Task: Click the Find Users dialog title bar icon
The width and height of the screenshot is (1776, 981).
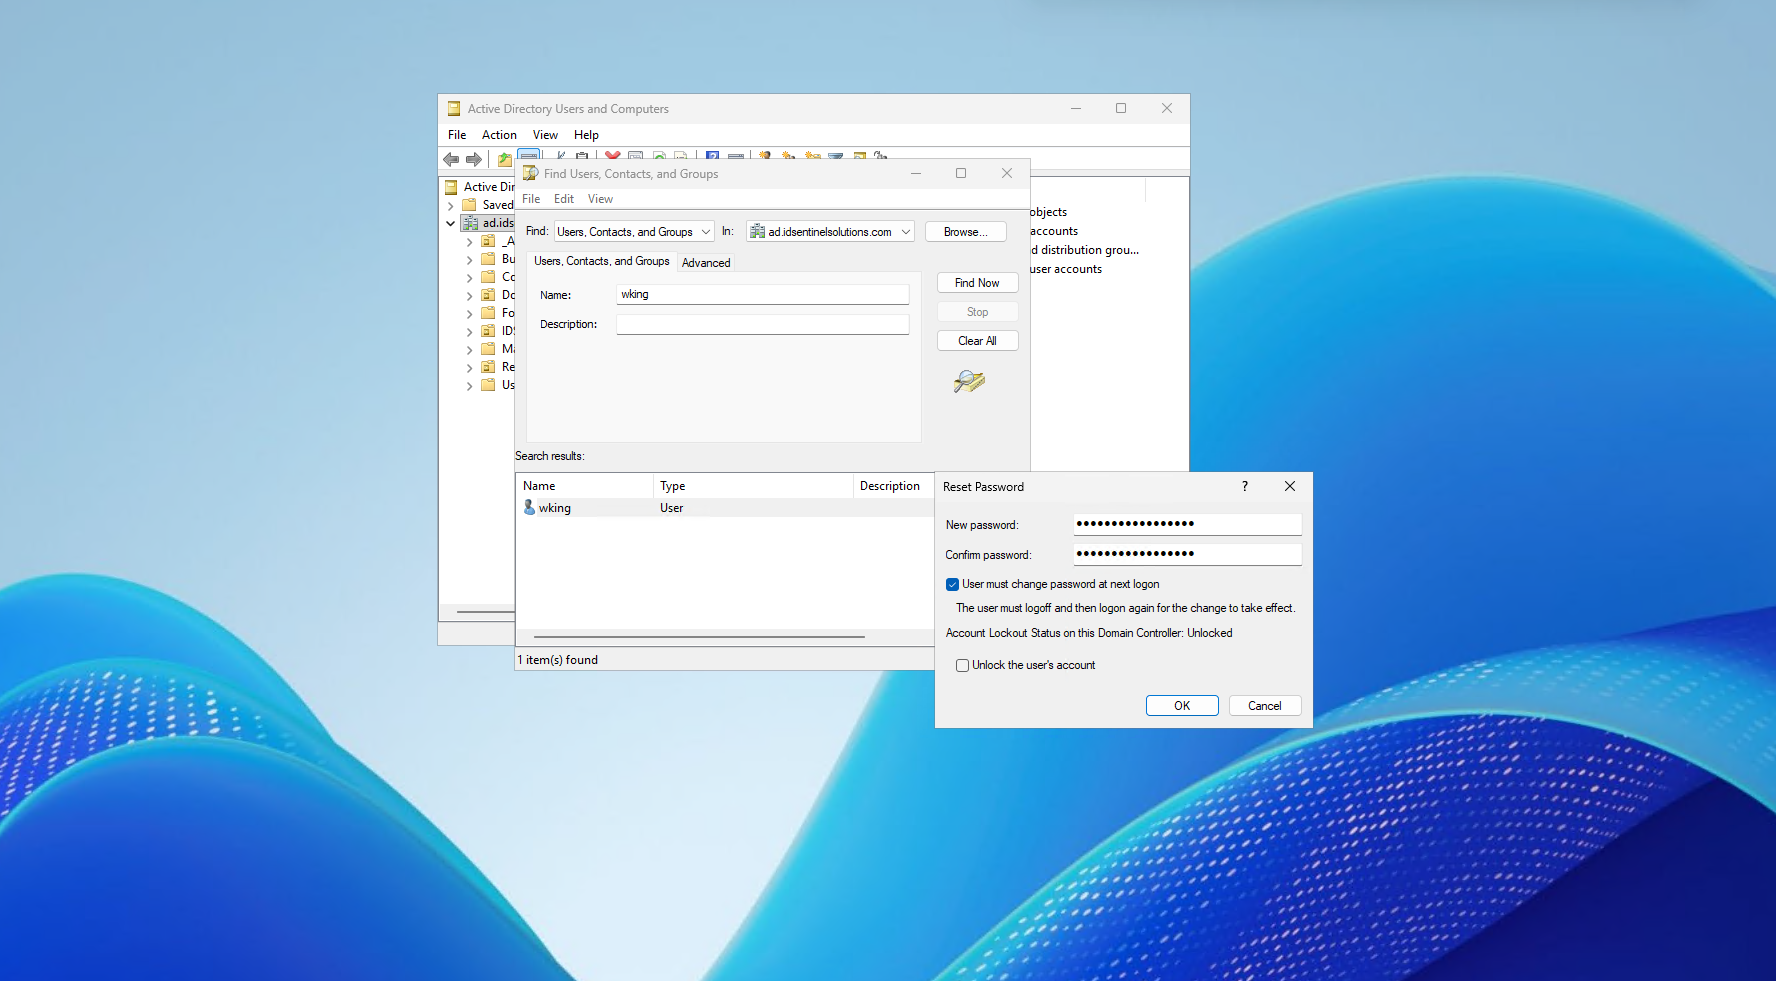Action: 531,173
